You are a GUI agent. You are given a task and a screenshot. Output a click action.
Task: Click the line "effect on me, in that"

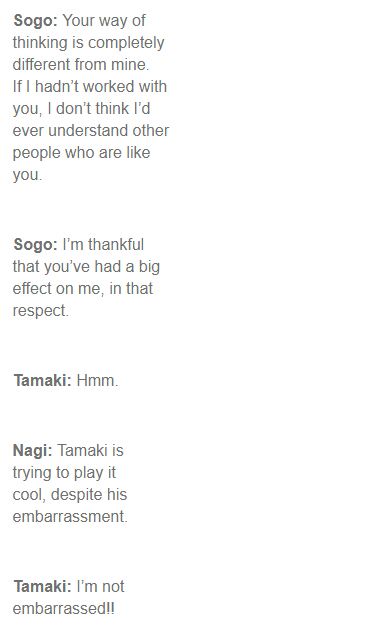(x=83, y=288)
